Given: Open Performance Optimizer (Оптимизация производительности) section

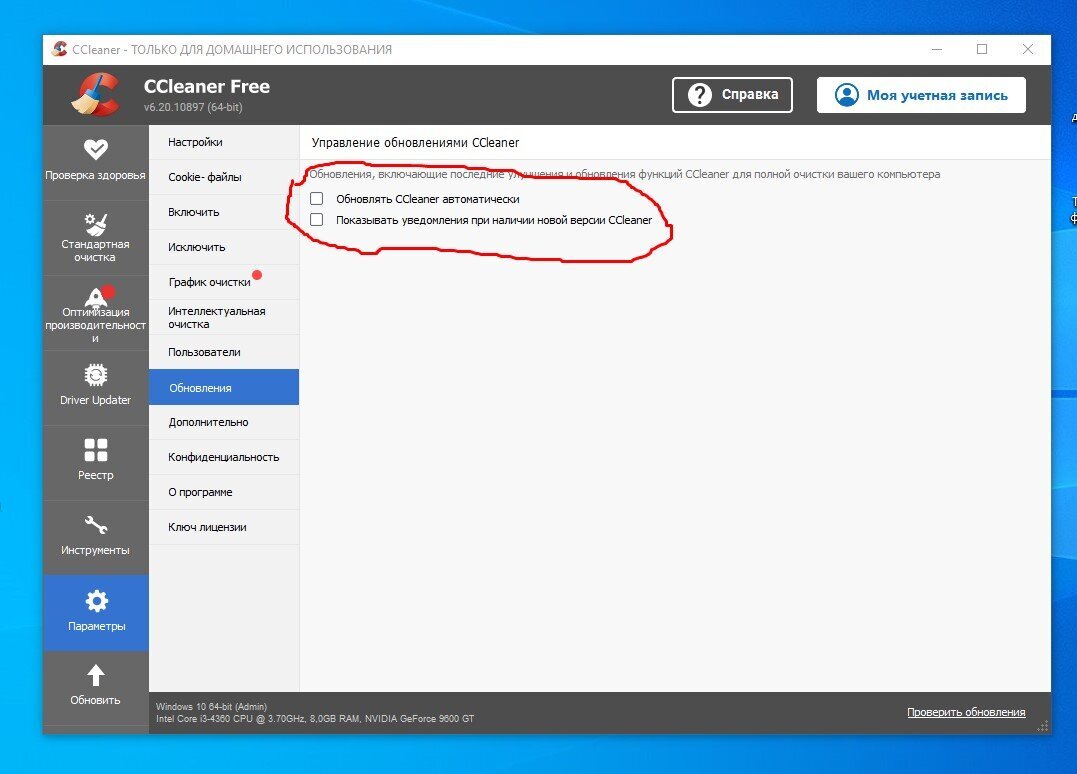Looking at the screenshot, I should (95, 313).
